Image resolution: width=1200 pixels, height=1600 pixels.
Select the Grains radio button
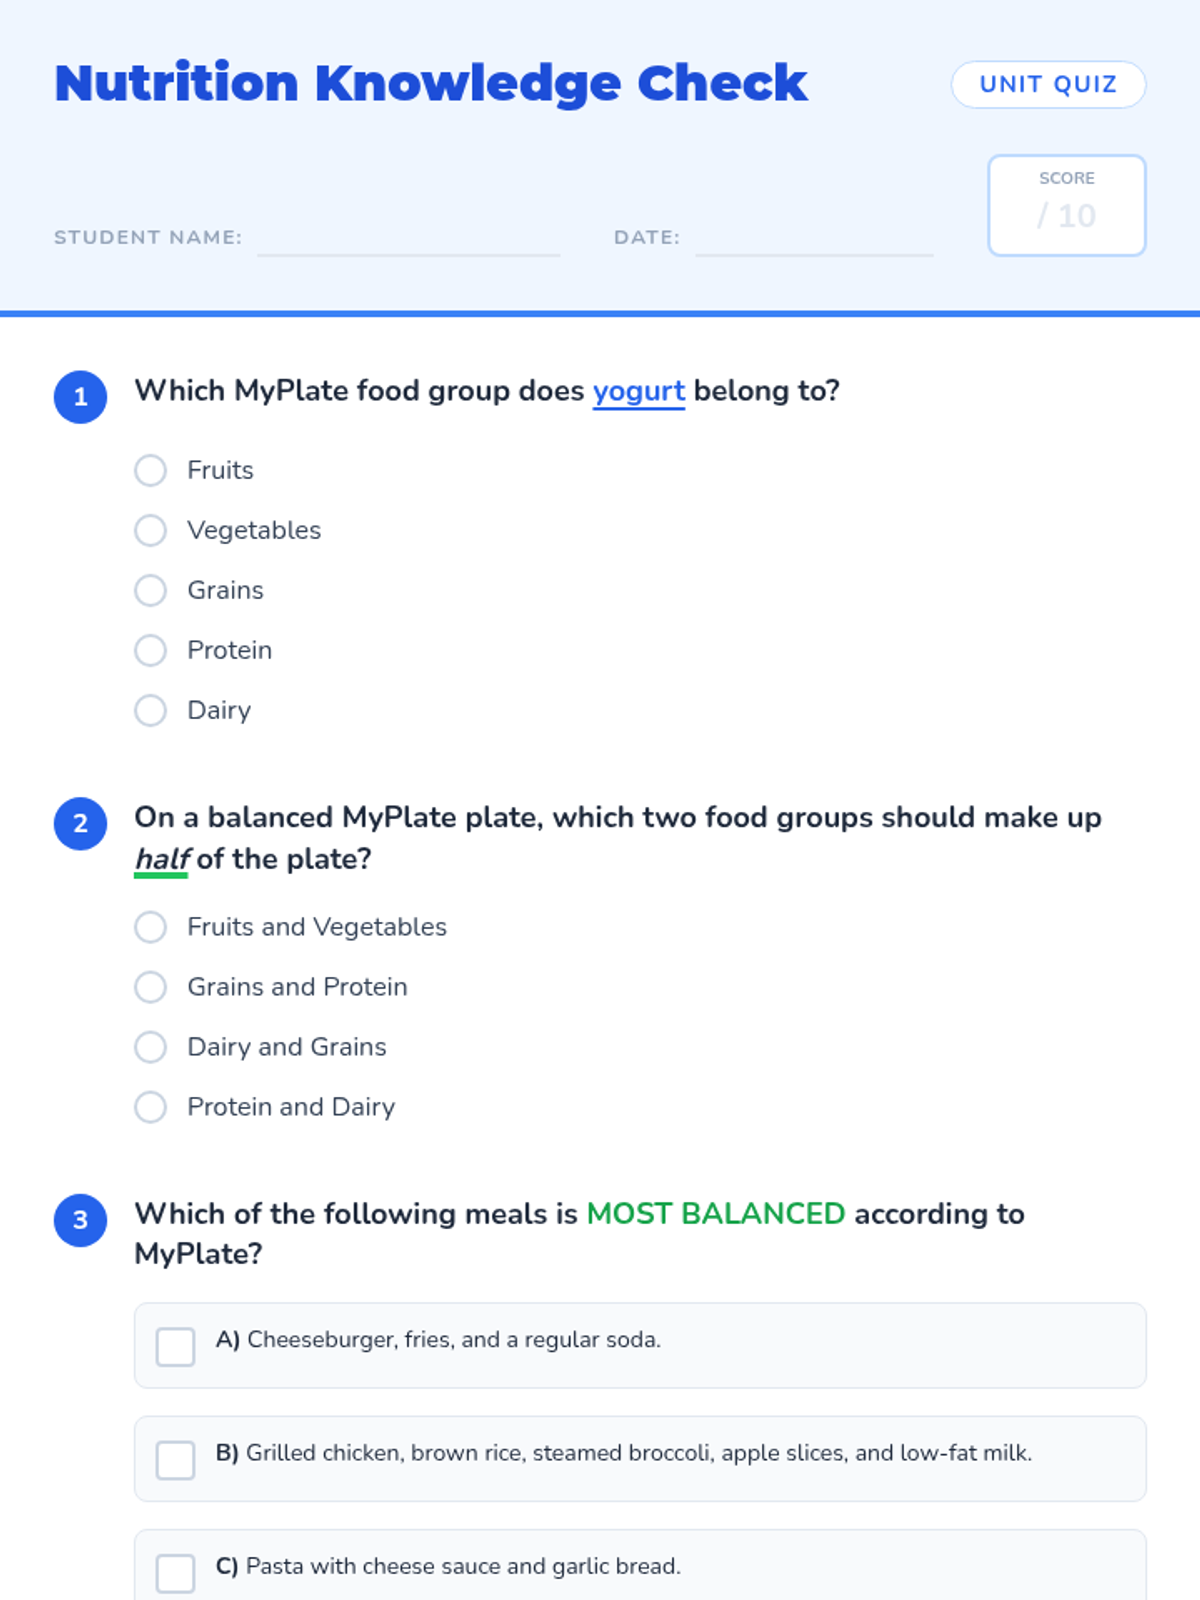[151, 590]
